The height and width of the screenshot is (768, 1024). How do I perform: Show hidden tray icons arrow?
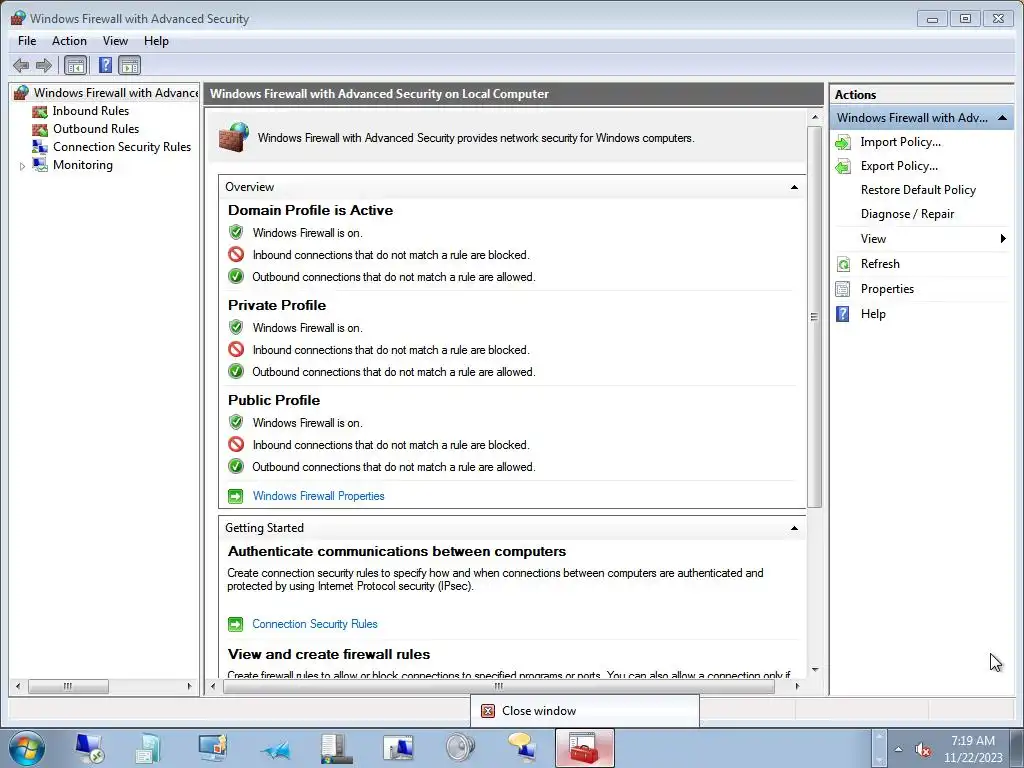click(898, 749)
